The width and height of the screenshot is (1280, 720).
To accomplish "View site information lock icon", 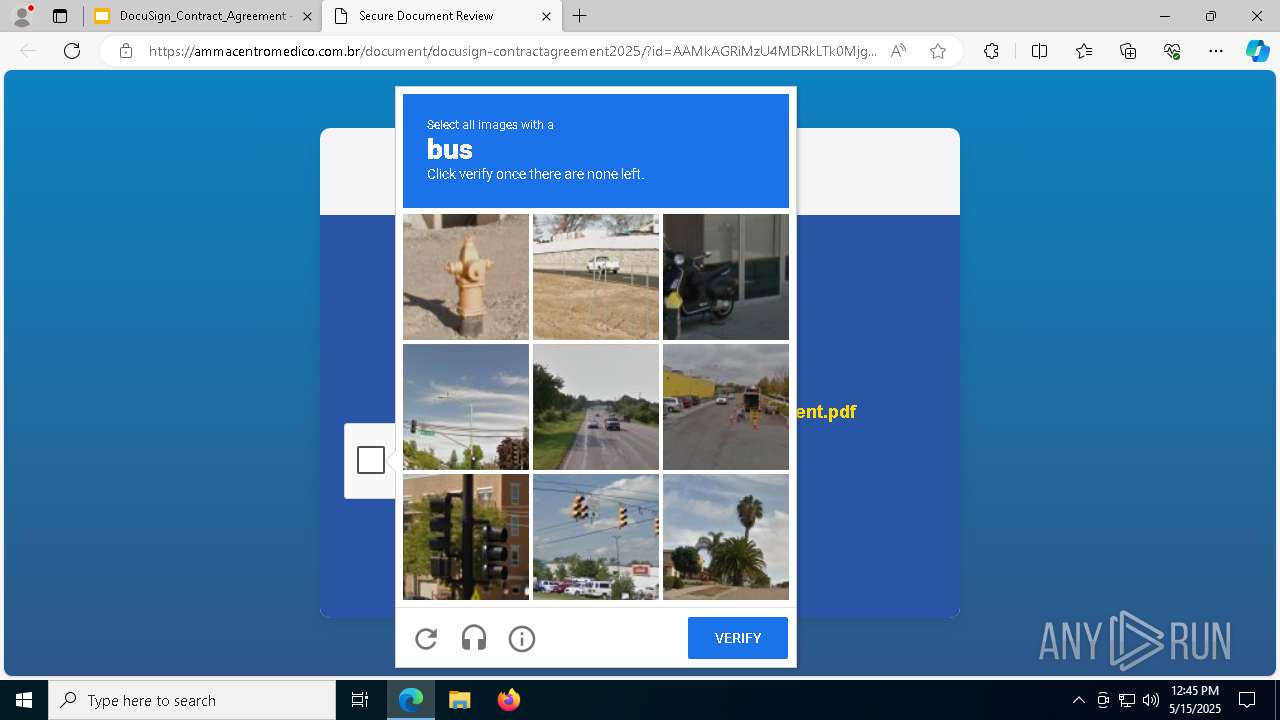I will [x=126, y=51].
